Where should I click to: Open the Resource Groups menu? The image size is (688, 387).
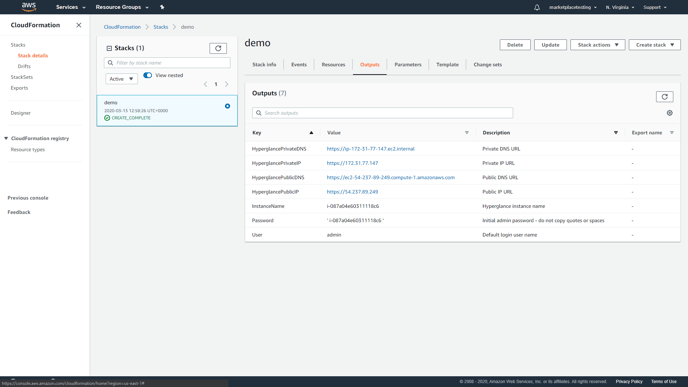(x=122, y=7)
